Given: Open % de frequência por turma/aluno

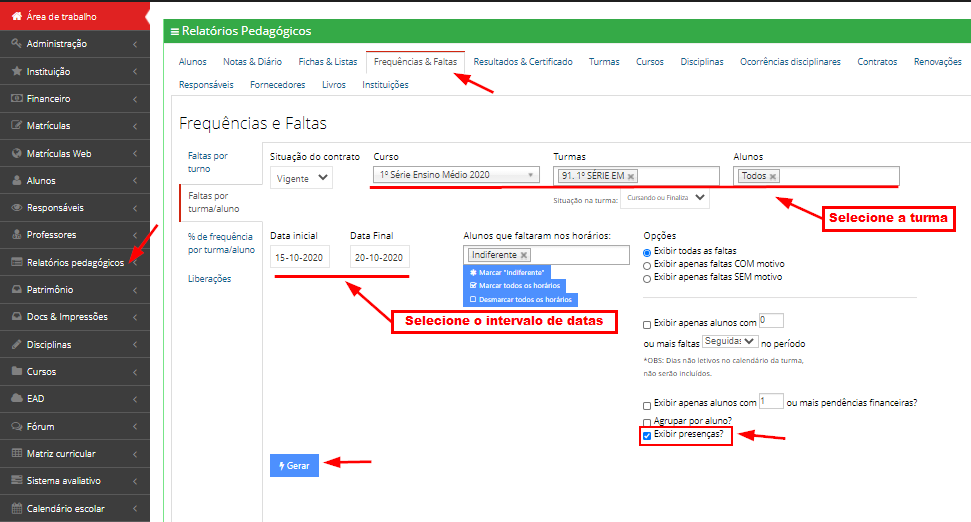Looking at the screenshot, I should coord(221,243).
